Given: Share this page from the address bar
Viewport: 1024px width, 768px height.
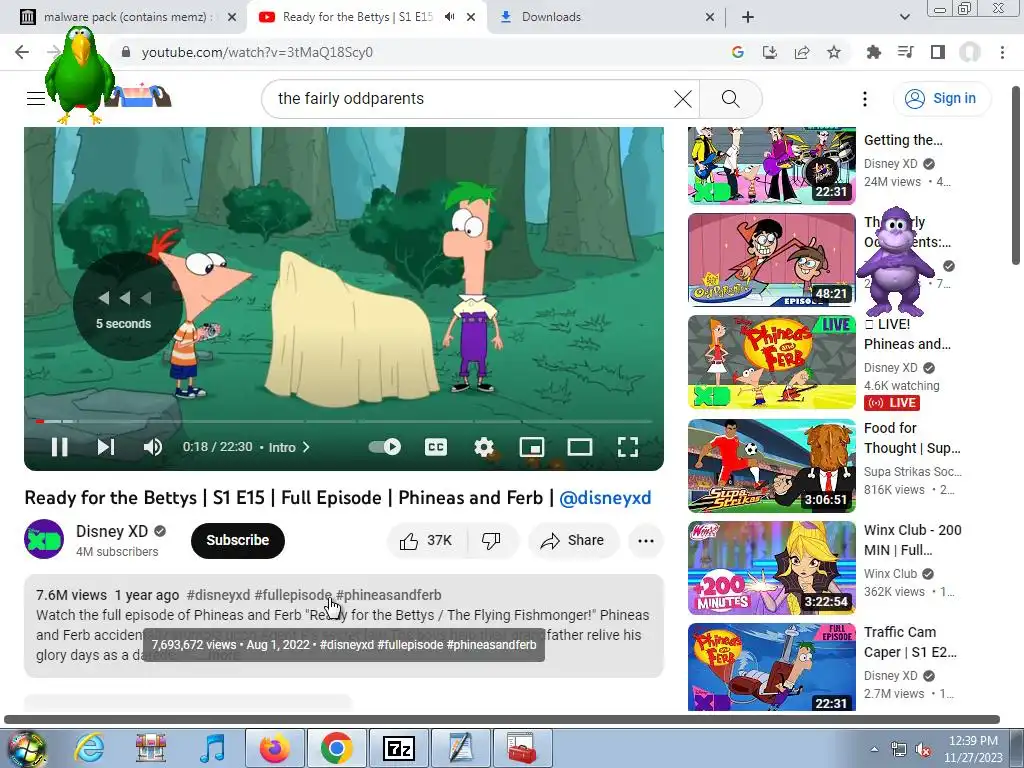Looking at the screenshot, I should [802, 52].
